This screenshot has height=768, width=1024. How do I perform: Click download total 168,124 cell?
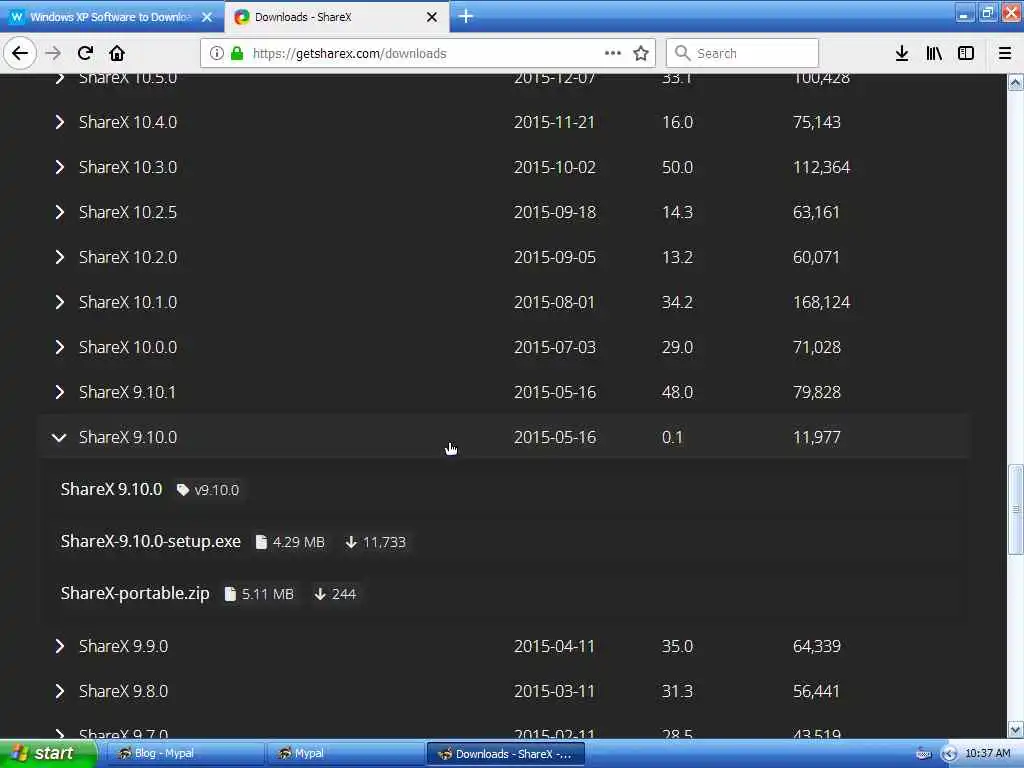click(x=822, y=302)
